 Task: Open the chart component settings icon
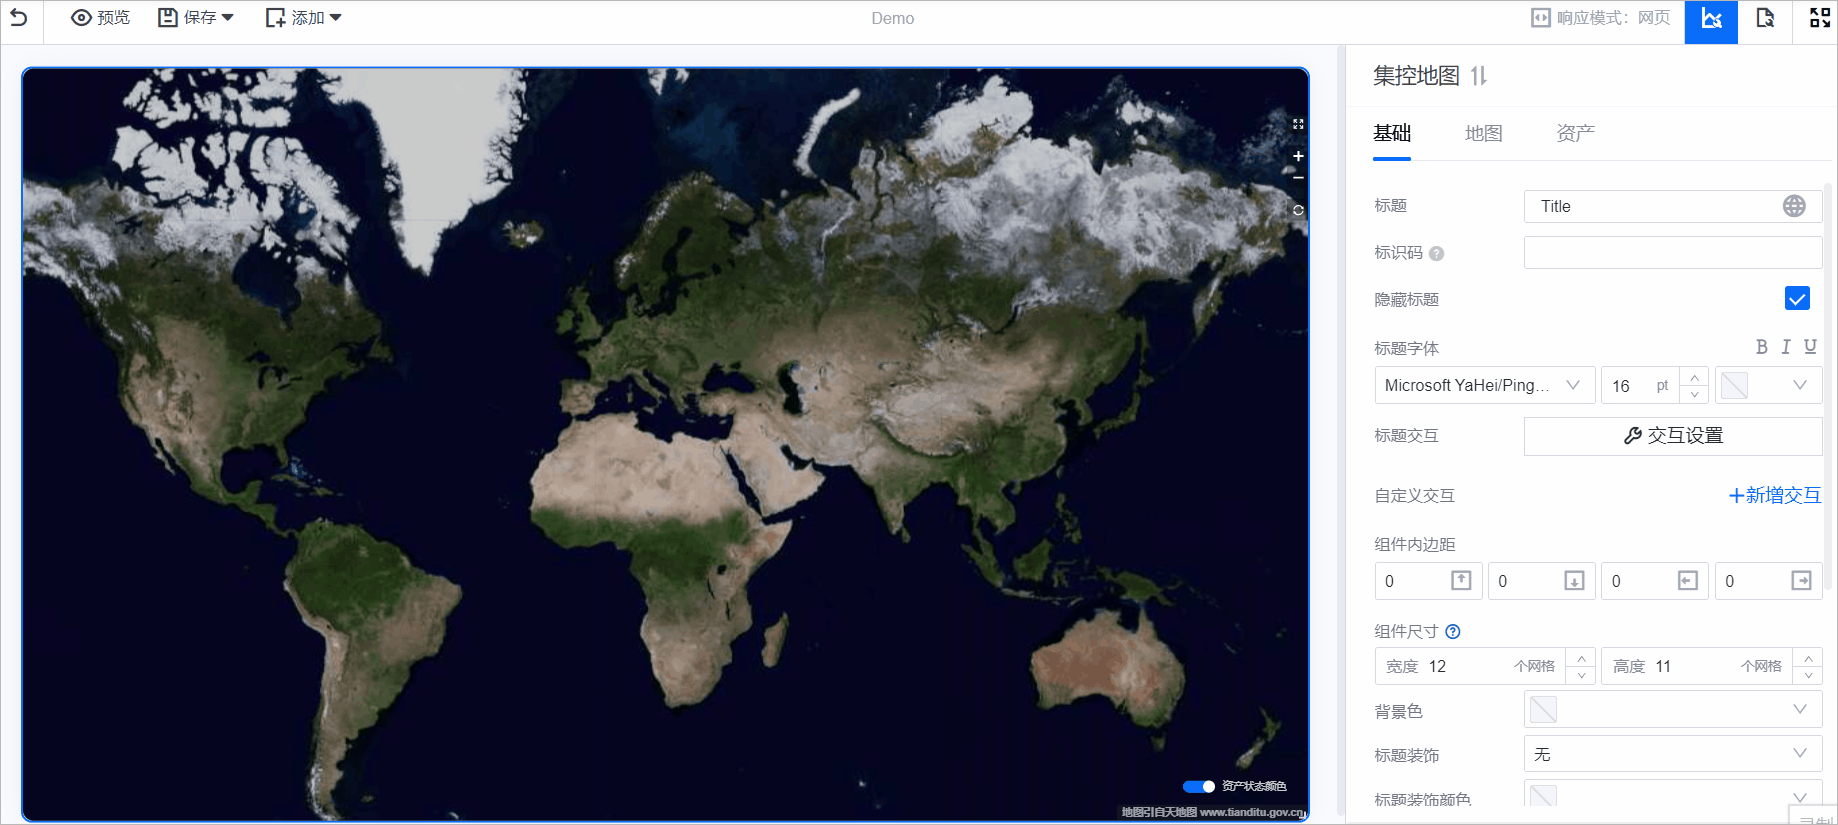[x=1711, y=19]
